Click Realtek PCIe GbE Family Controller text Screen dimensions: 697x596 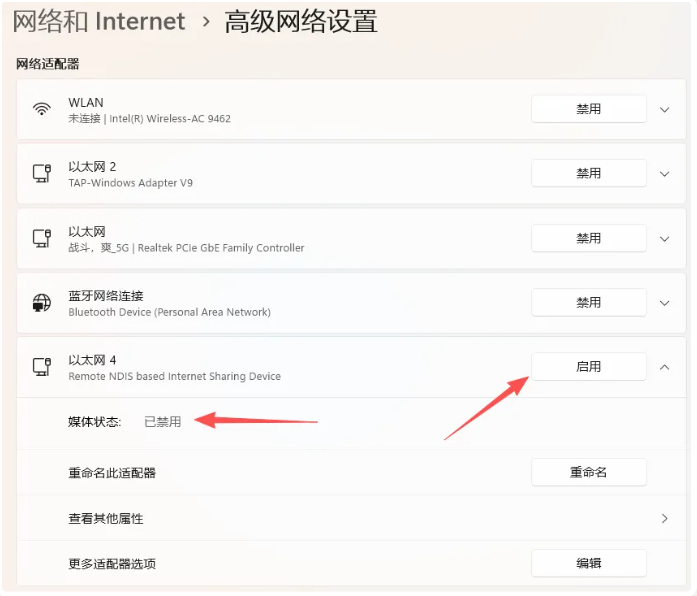pyautogui.click(x=221, y=248)
